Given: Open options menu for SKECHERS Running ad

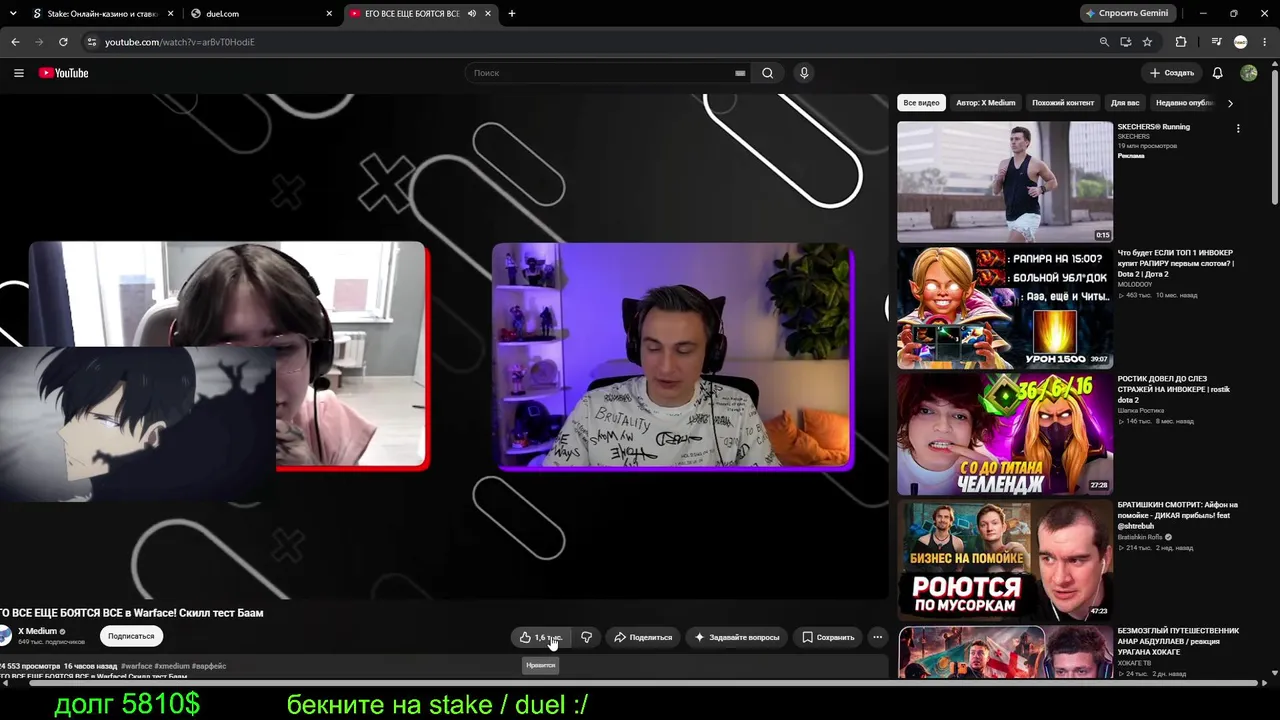Looking at the screenshot, I should pyautogui.click(x=1238, y=129).
